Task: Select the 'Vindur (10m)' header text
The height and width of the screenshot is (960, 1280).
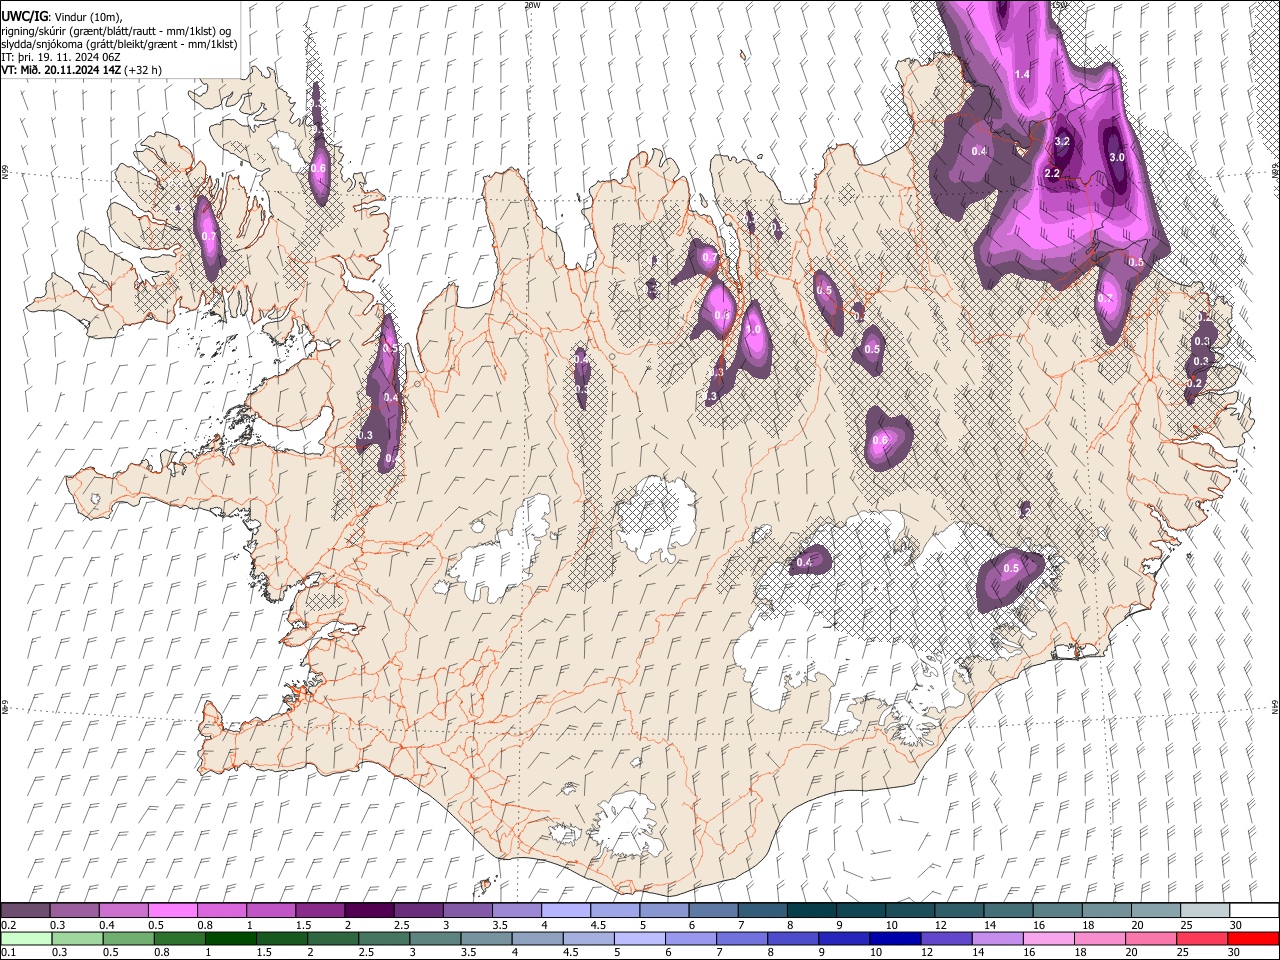Action: click(x=88, y=17)
